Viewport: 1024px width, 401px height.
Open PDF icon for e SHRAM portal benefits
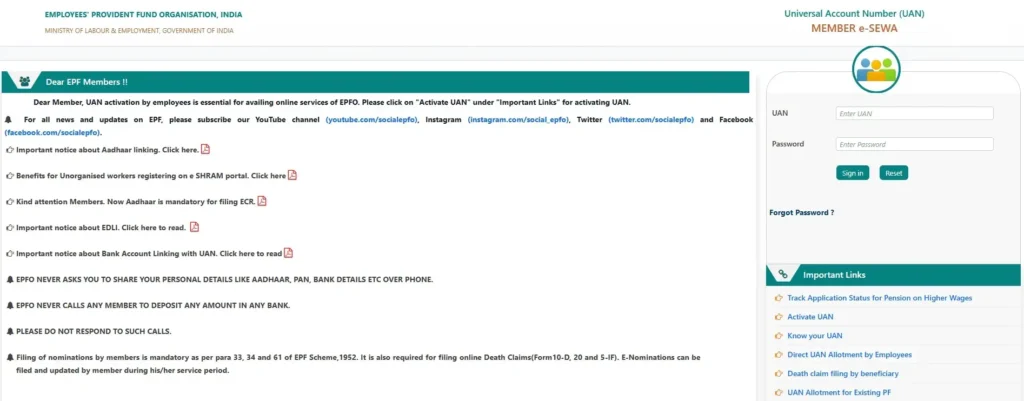click(x=292, y=175)
